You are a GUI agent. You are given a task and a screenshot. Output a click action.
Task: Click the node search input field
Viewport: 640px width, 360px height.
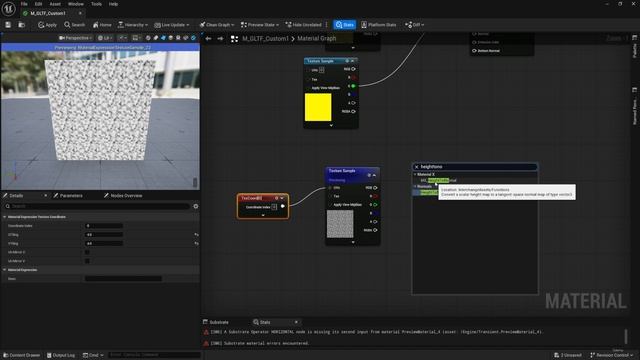point(475,167)
